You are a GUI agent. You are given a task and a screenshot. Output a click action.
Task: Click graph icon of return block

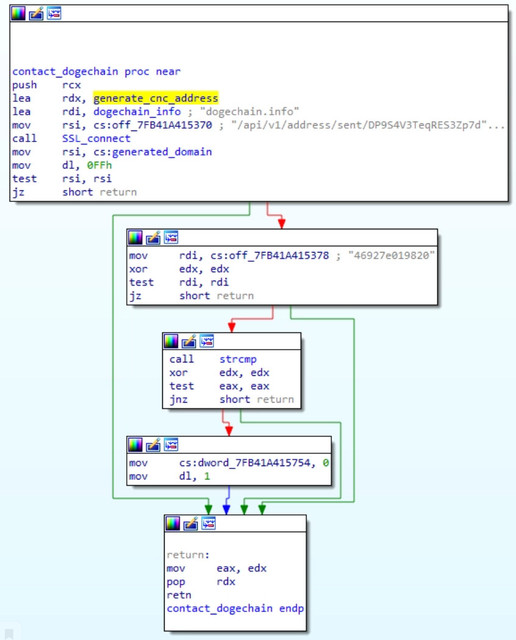coord(209,523)
